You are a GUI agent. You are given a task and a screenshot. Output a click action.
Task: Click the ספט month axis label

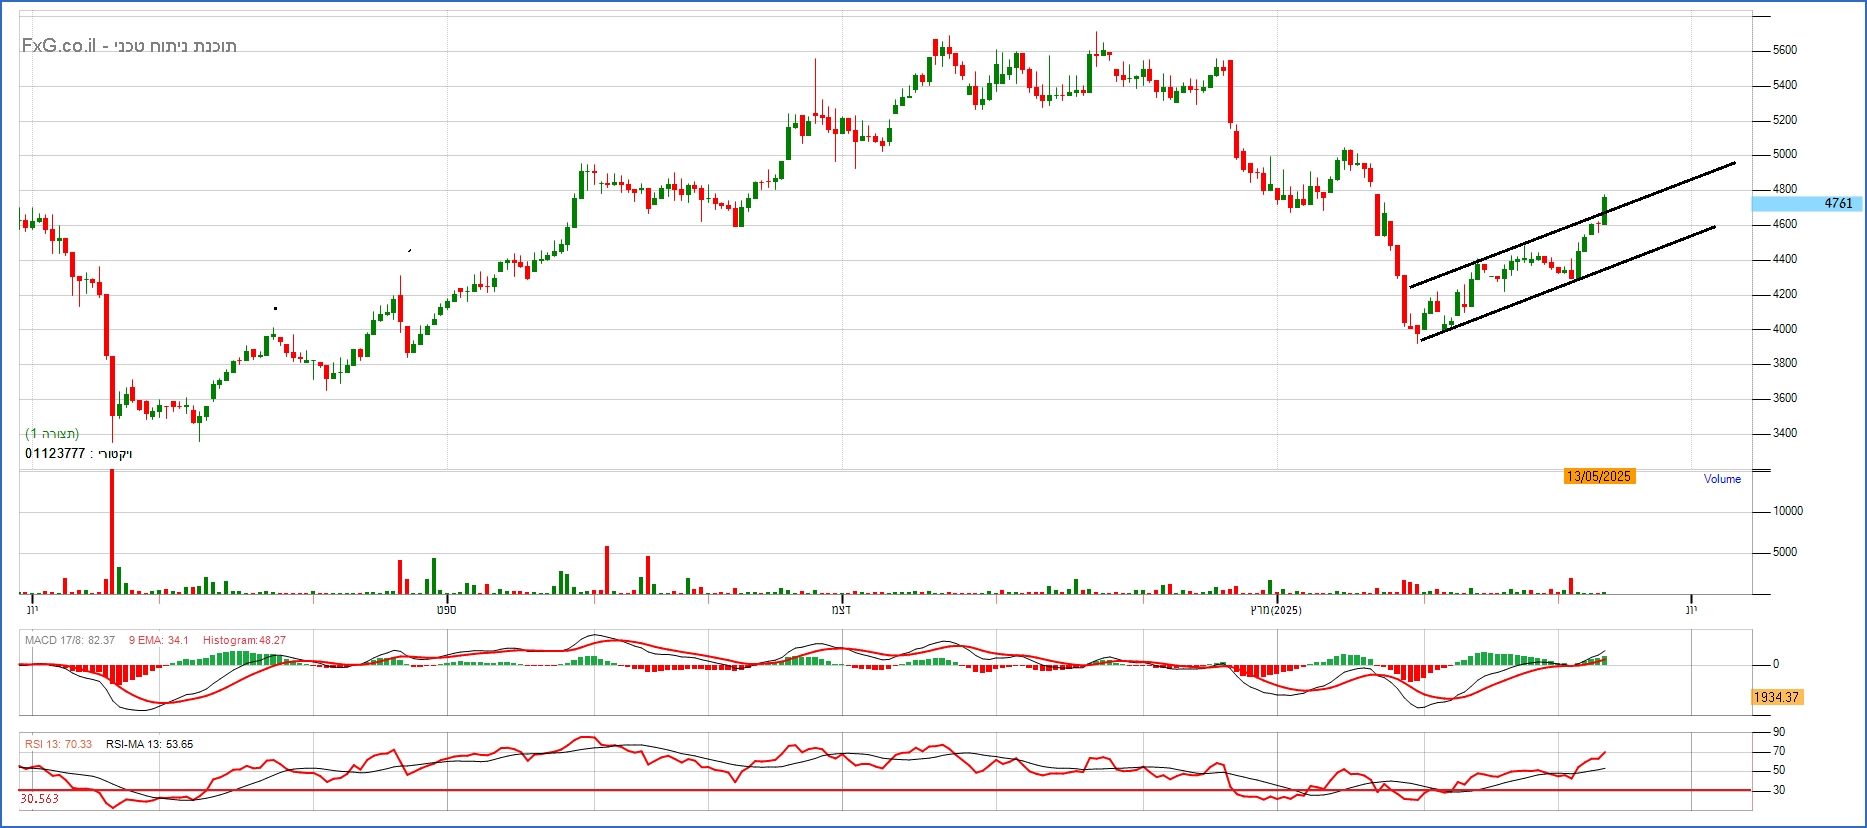click(446, 610)
